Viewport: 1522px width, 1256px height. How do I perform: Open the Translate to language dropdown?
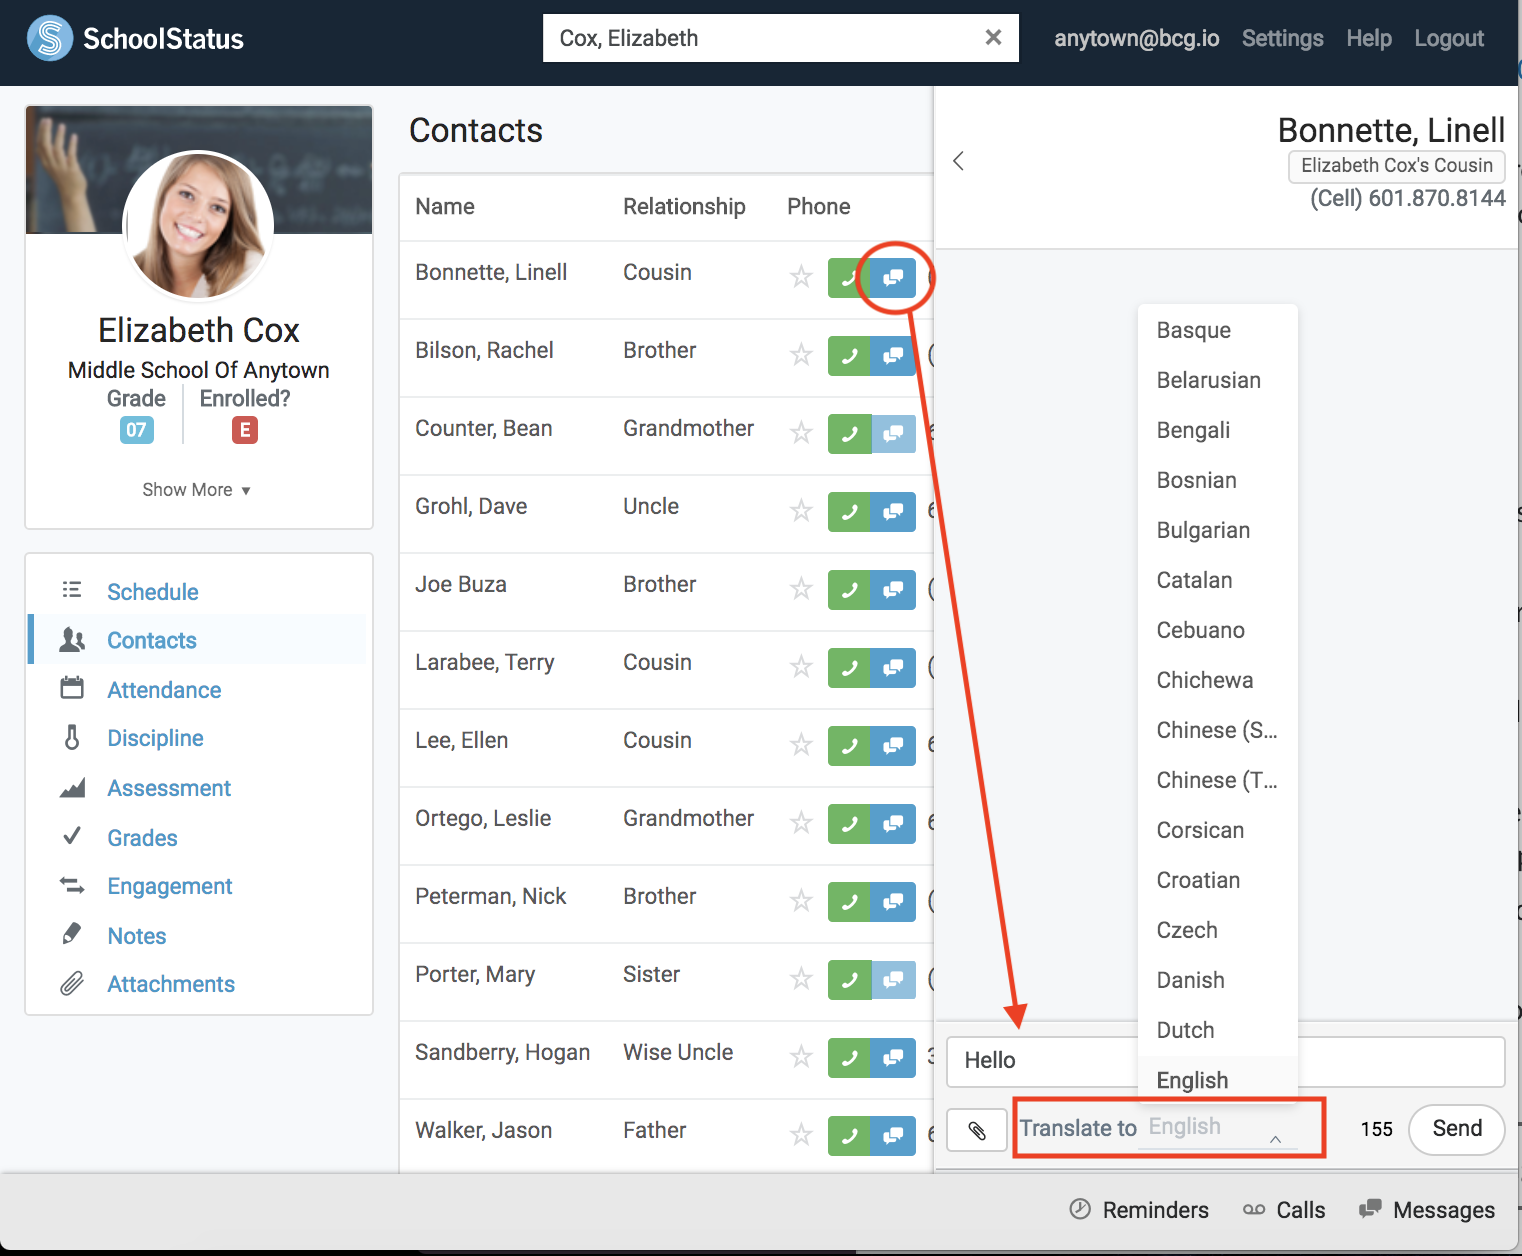(x=1217, y=1128)
